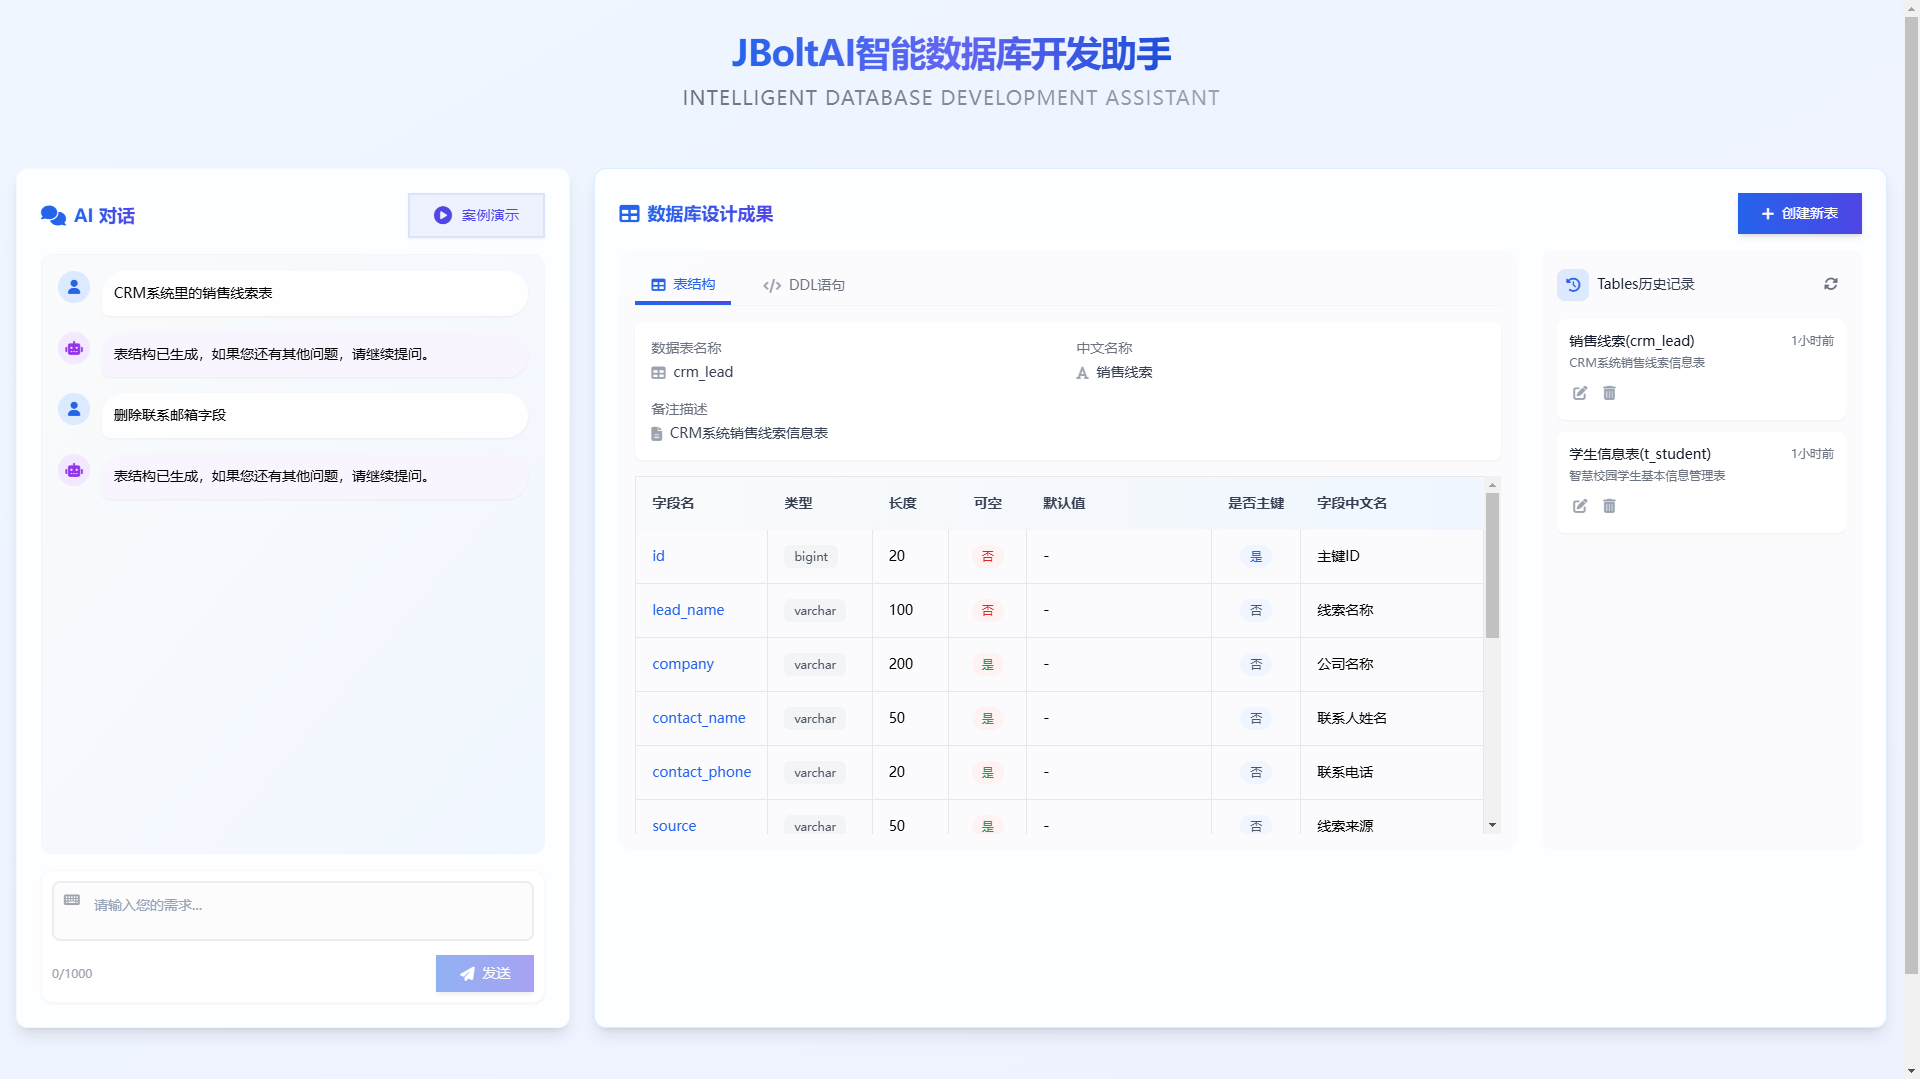Click the Tables history clock icon
Image resolution: width=1920 pixels, height=1079 pixels.
point(1573,284)
